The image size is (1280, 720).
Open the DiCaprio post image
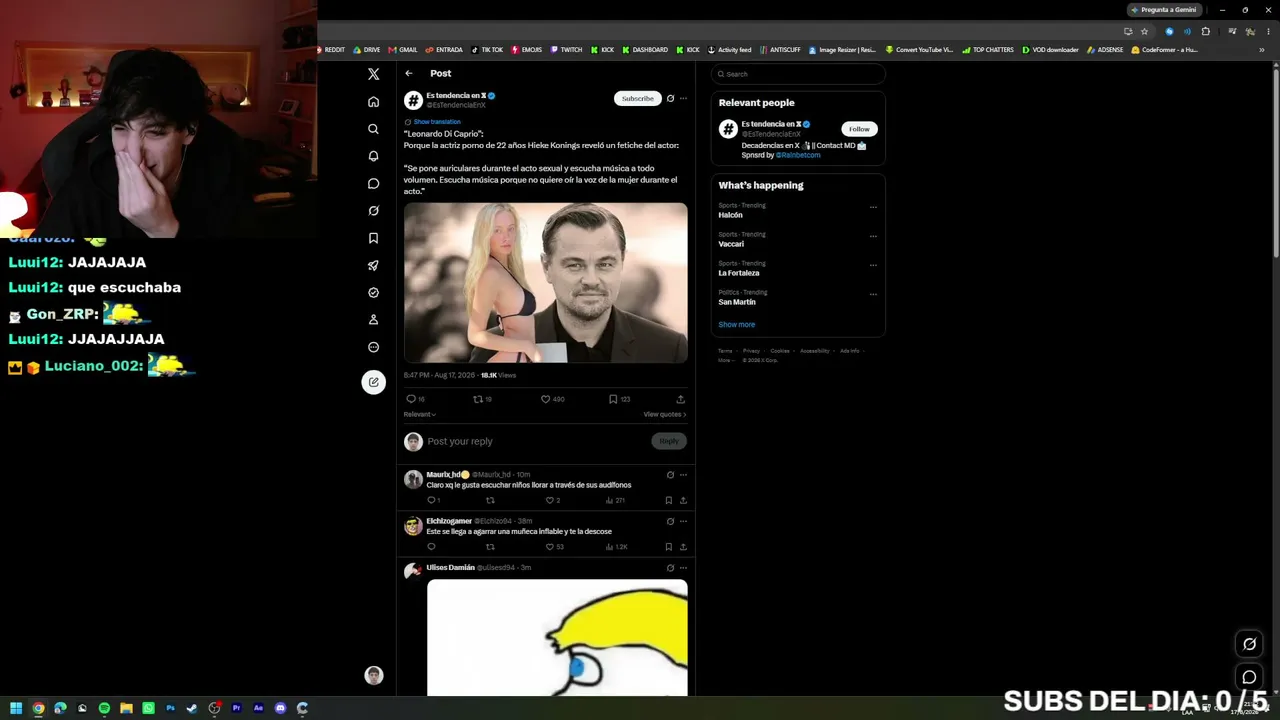(x=546, y=283)
